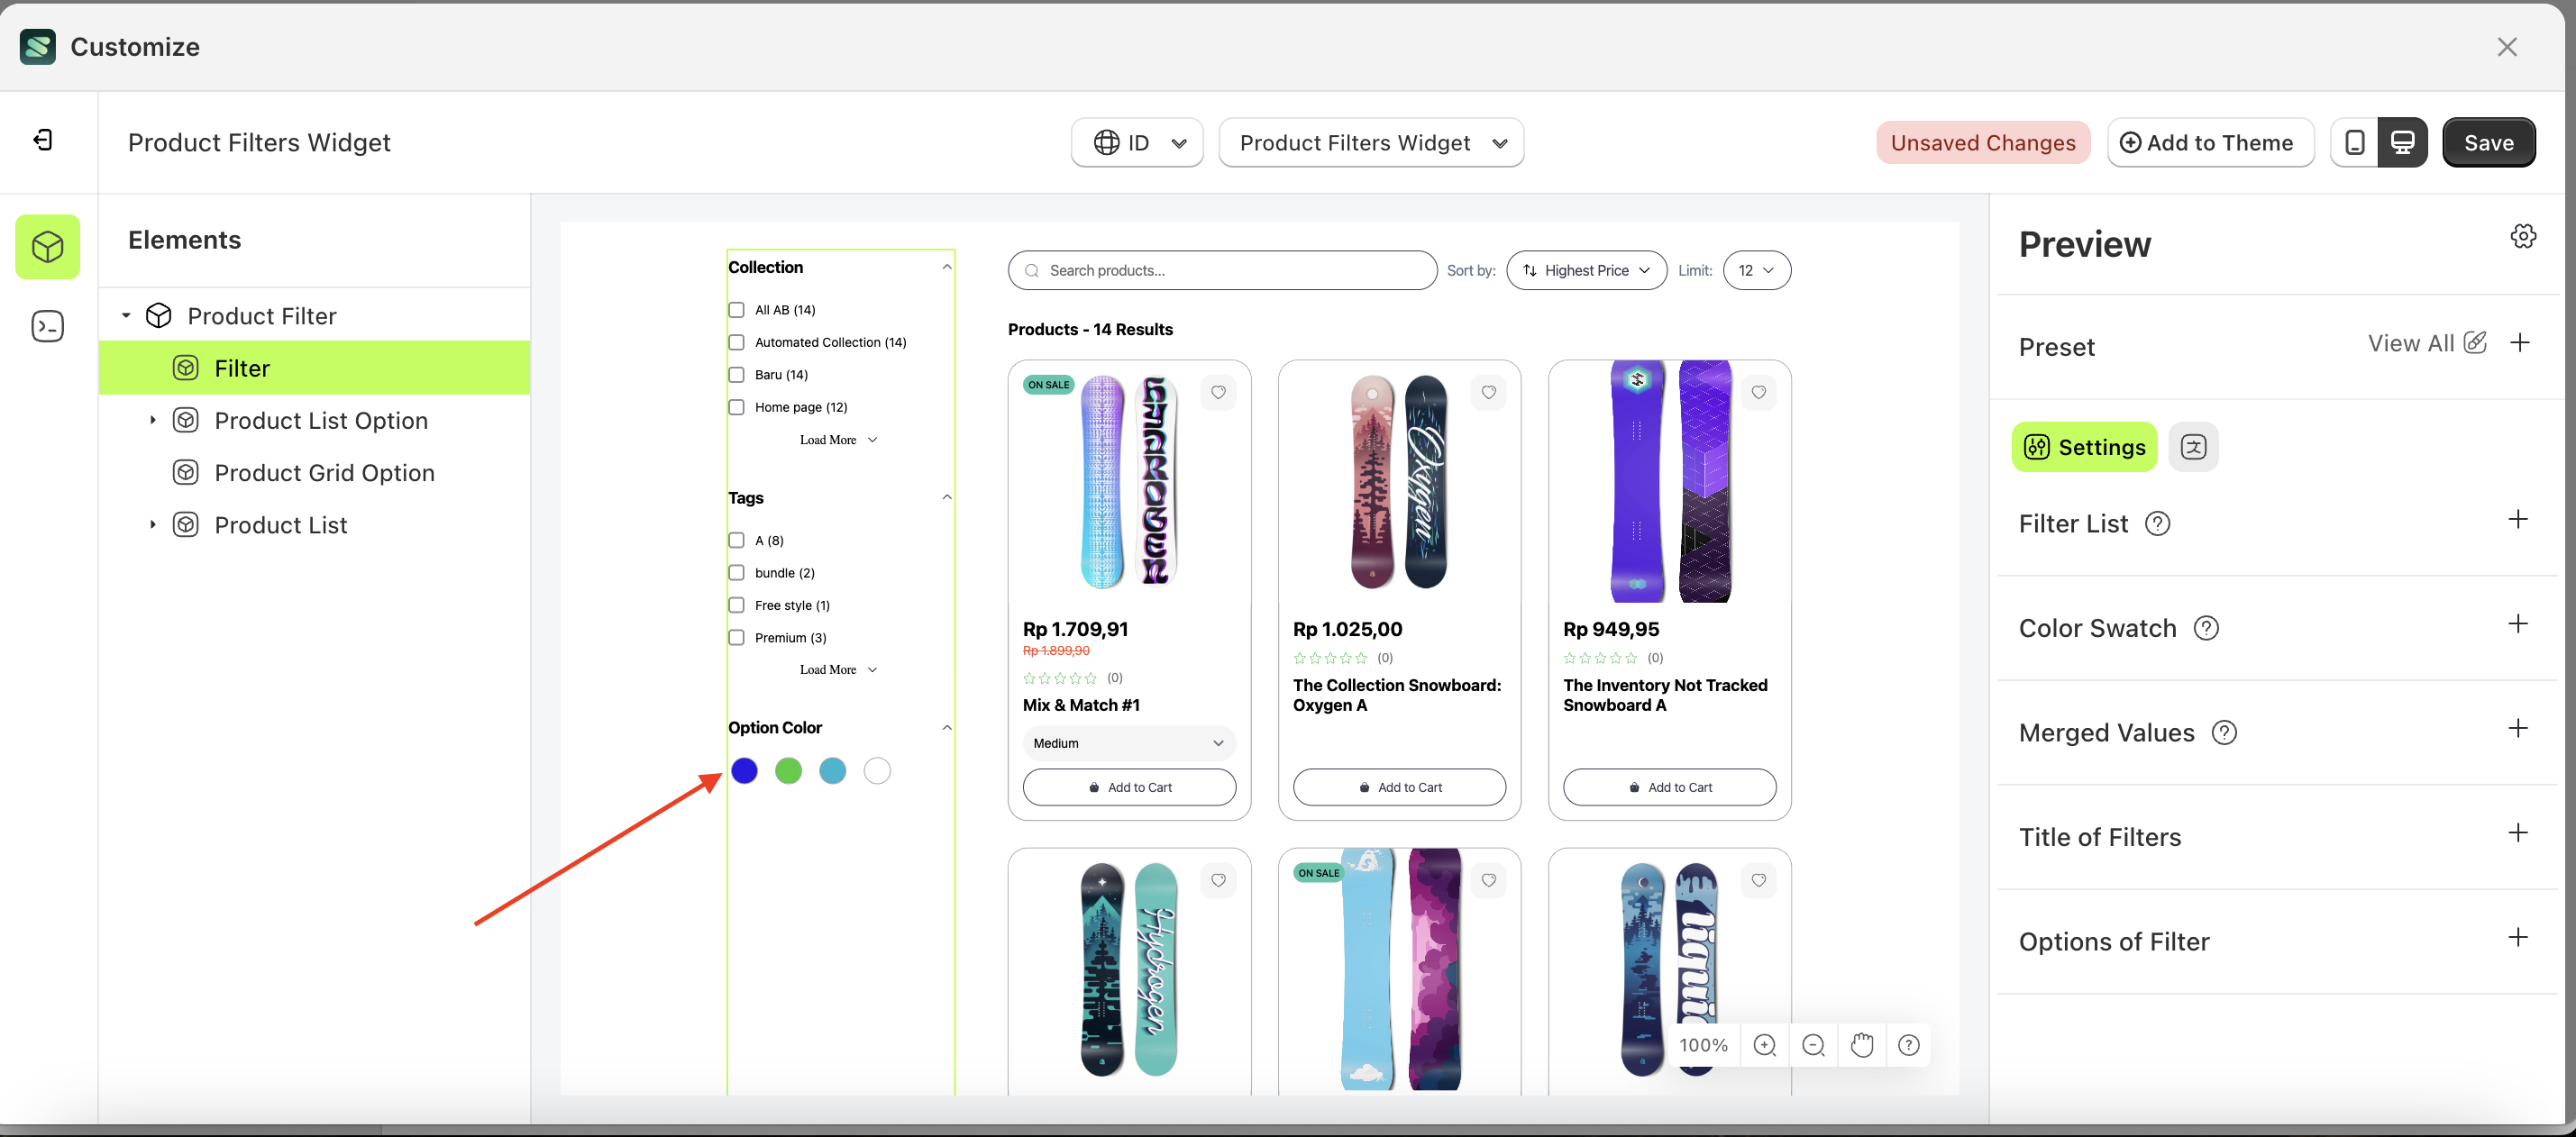This screenshot has width=2576, height=1137.
Task: Click zoom in magnifier icon
Action: pos(1765,1045)
